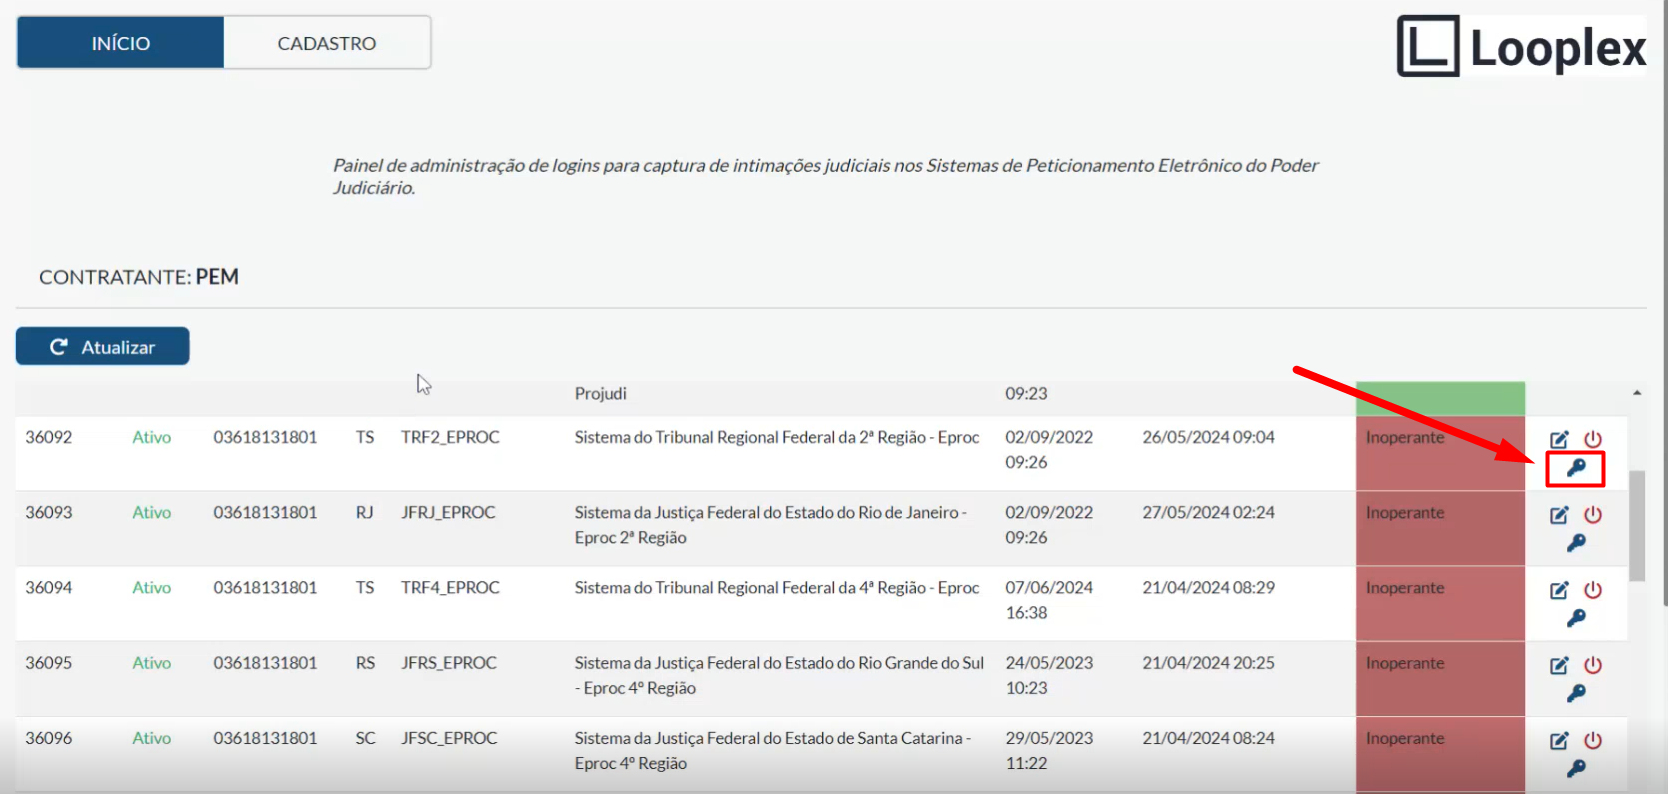
Task: Click date 27/05/2024 02:24
Action: 1208,512
